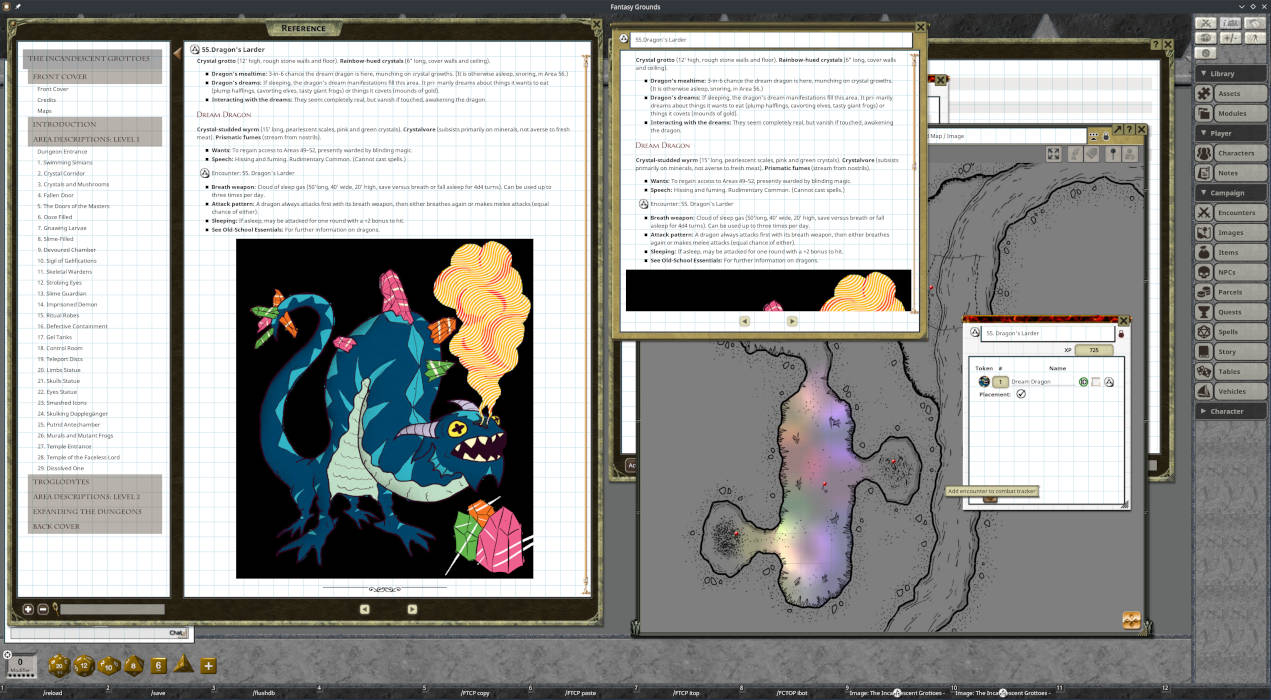Expand the Front Cover chapter

coord(94,77)
